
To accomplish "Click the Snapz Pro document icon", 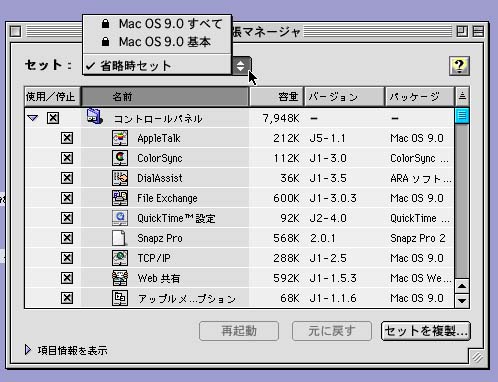I will [119, 238].
